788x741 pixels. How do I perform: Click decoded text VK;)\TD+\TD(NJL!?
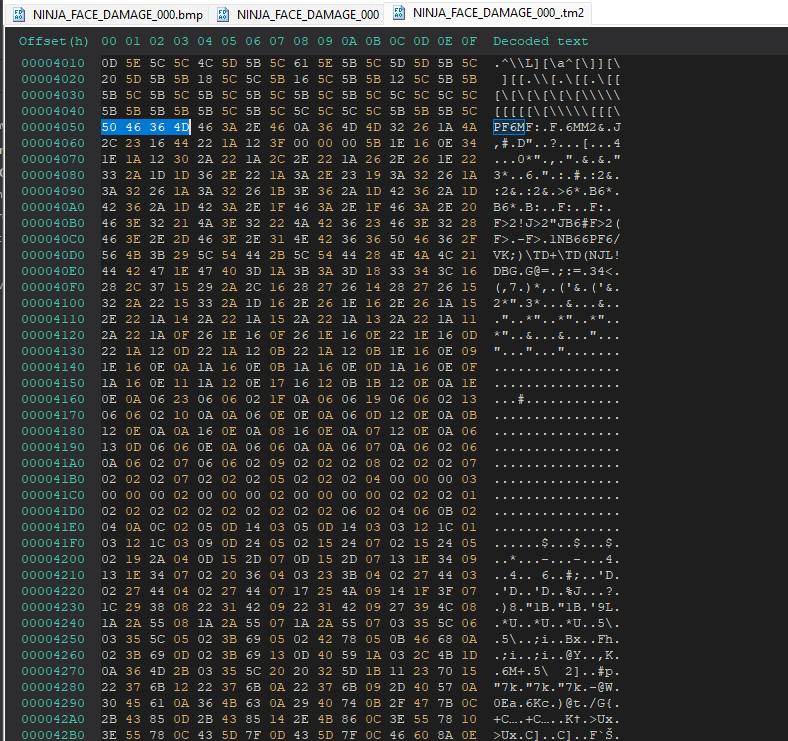(557, 255)
